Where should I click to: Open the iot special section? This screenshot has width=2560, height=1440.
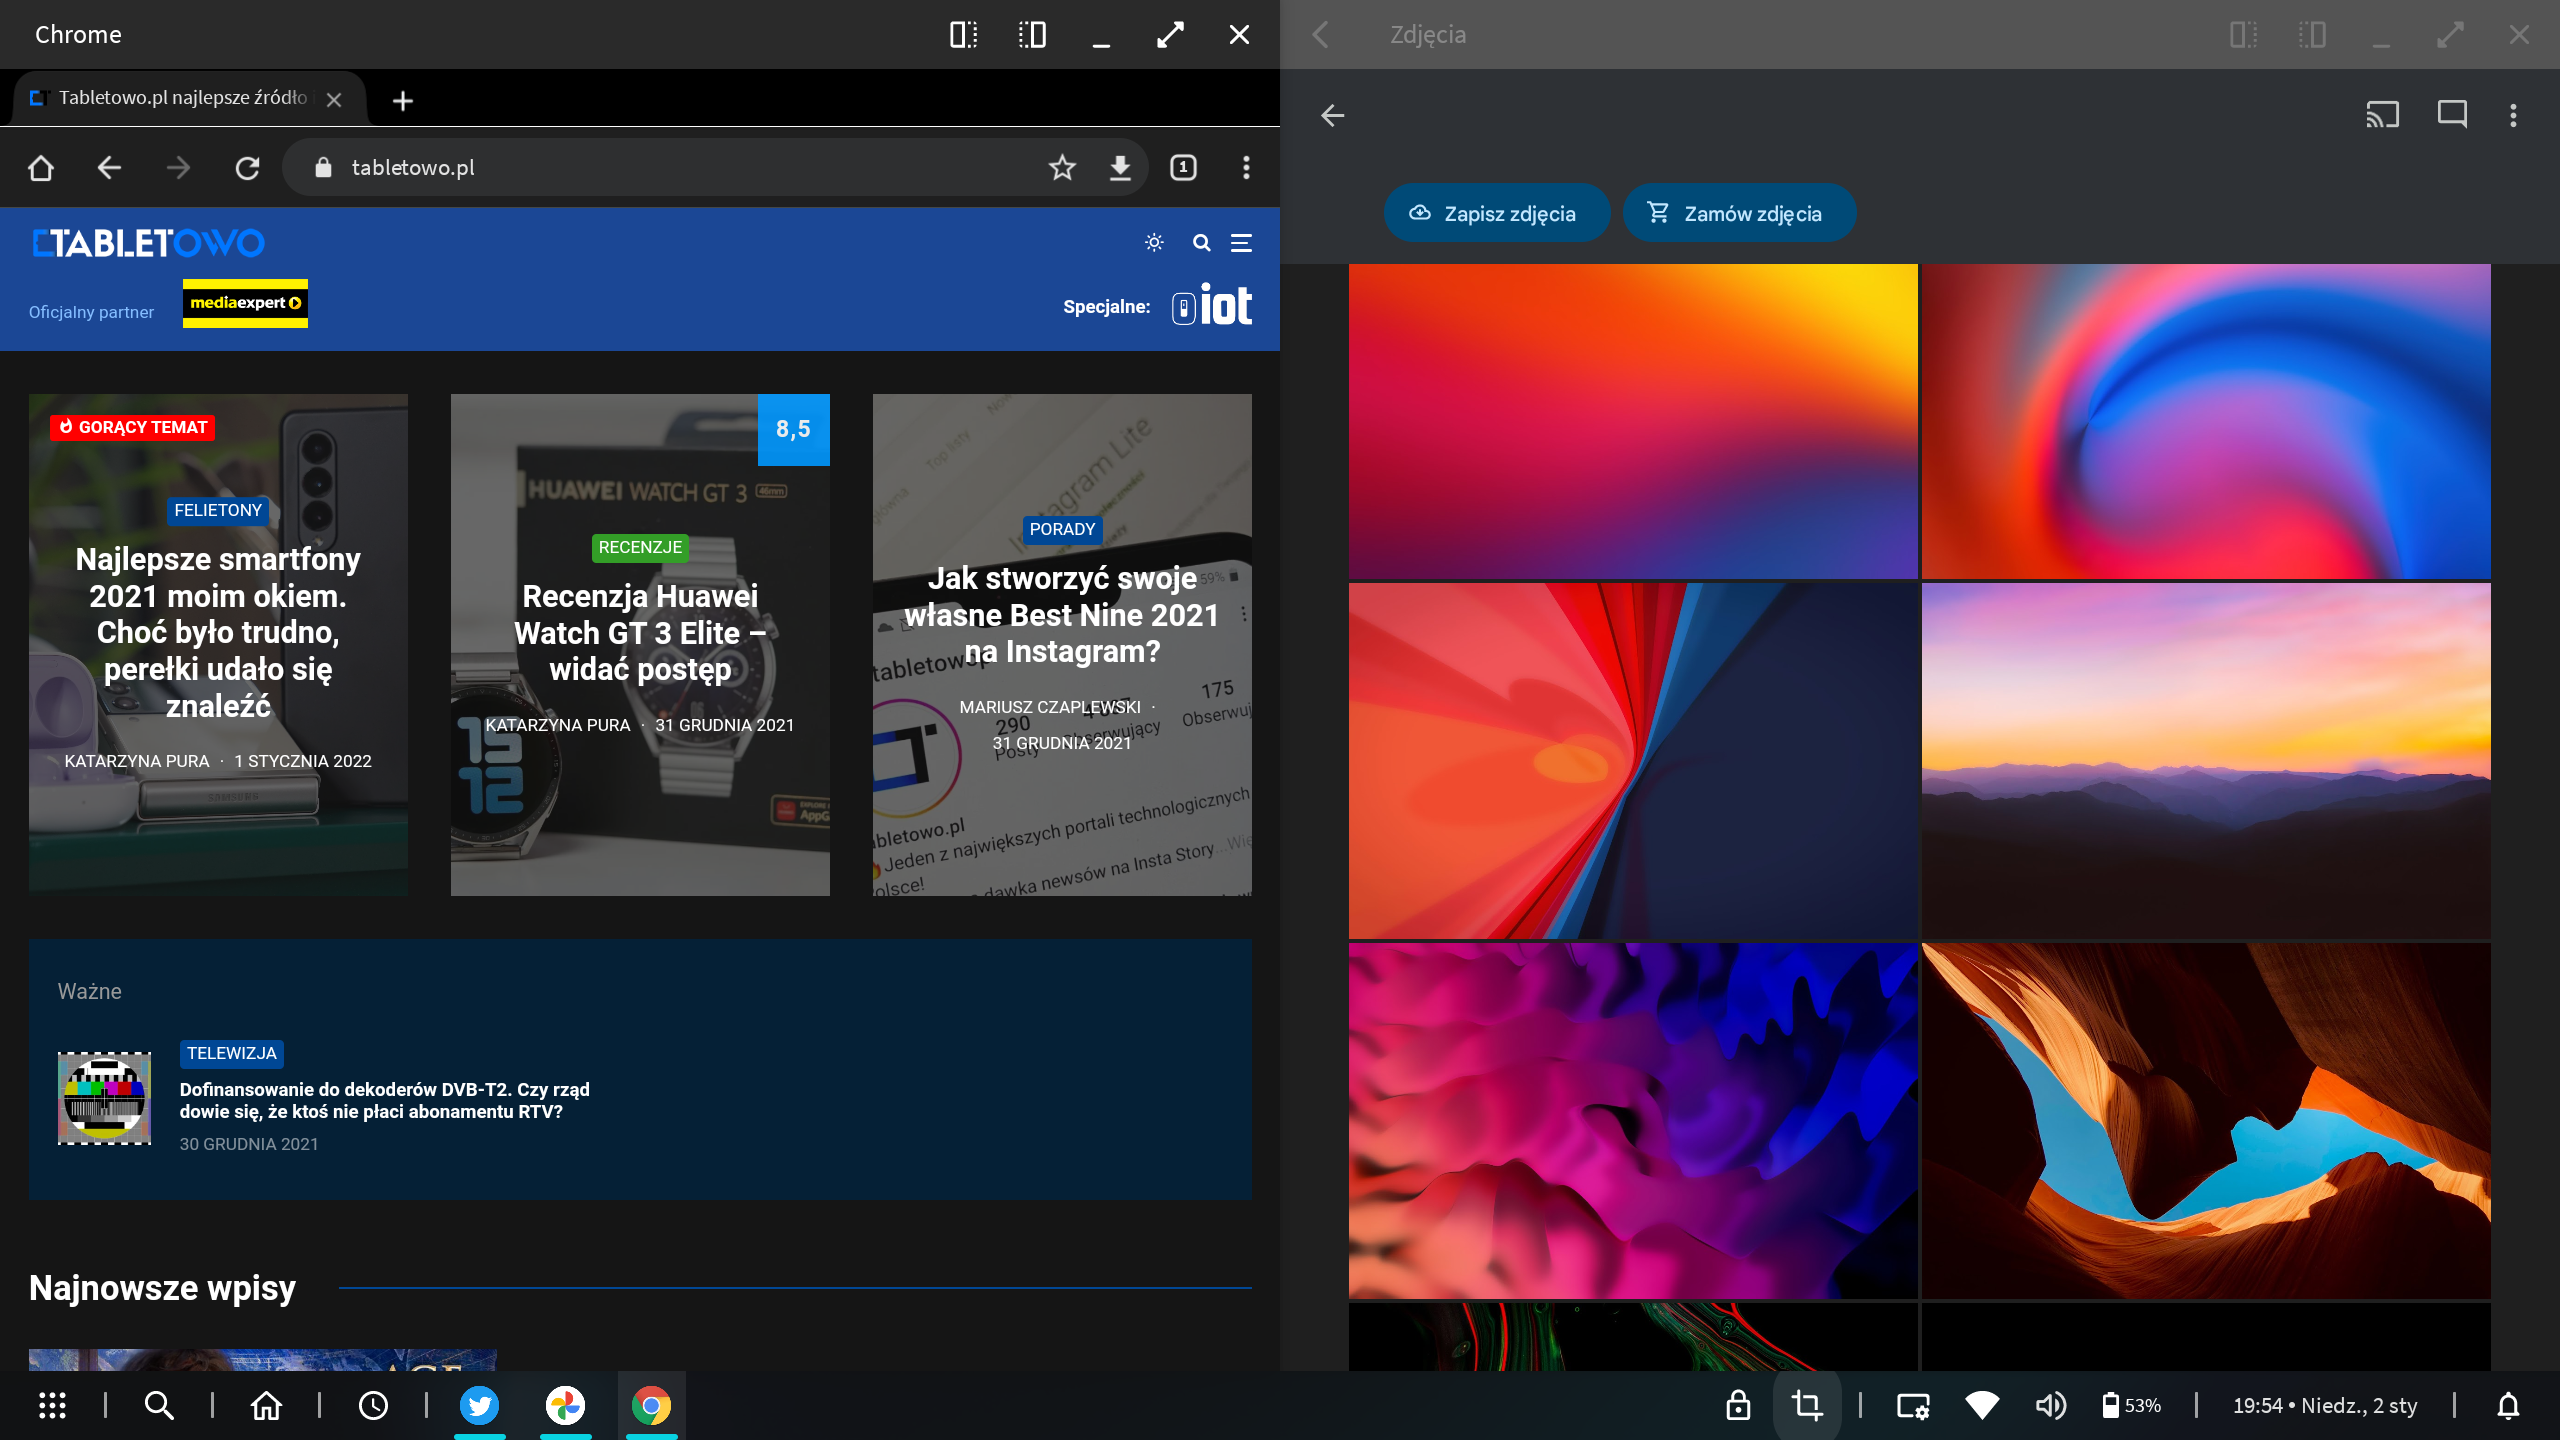(x=1212, y=306)
